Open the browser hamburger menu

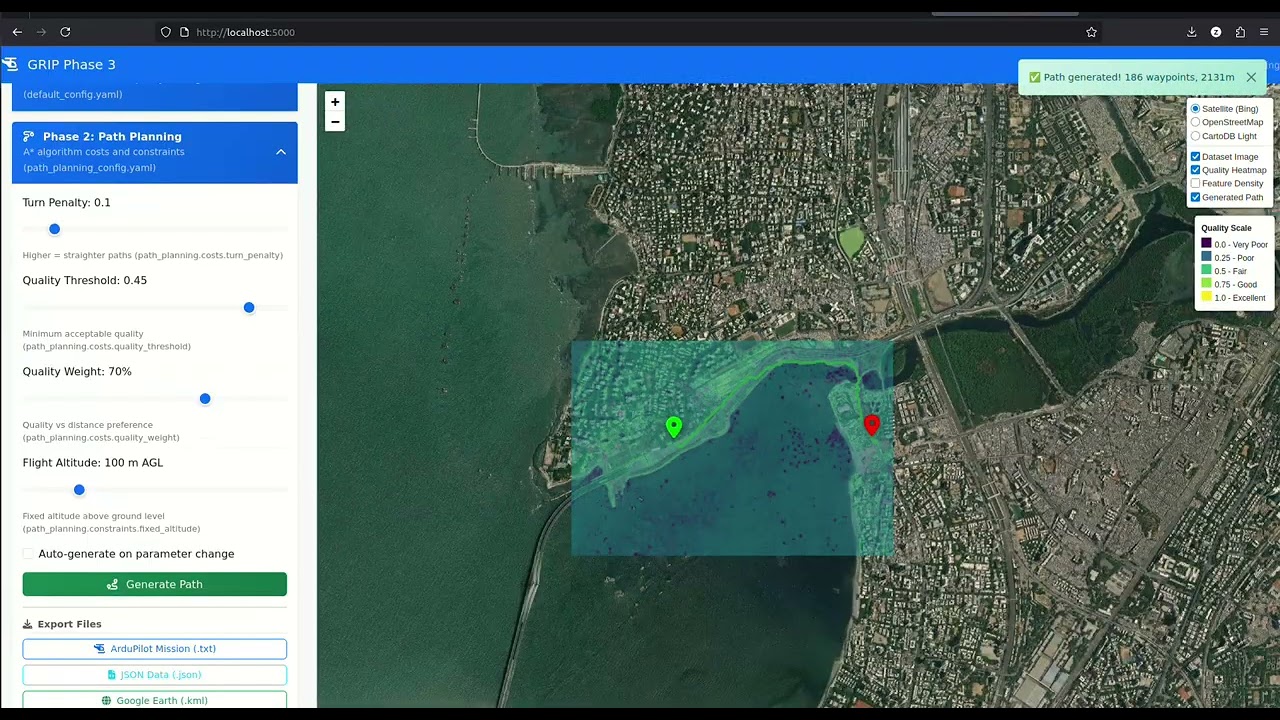[1264, 32]
